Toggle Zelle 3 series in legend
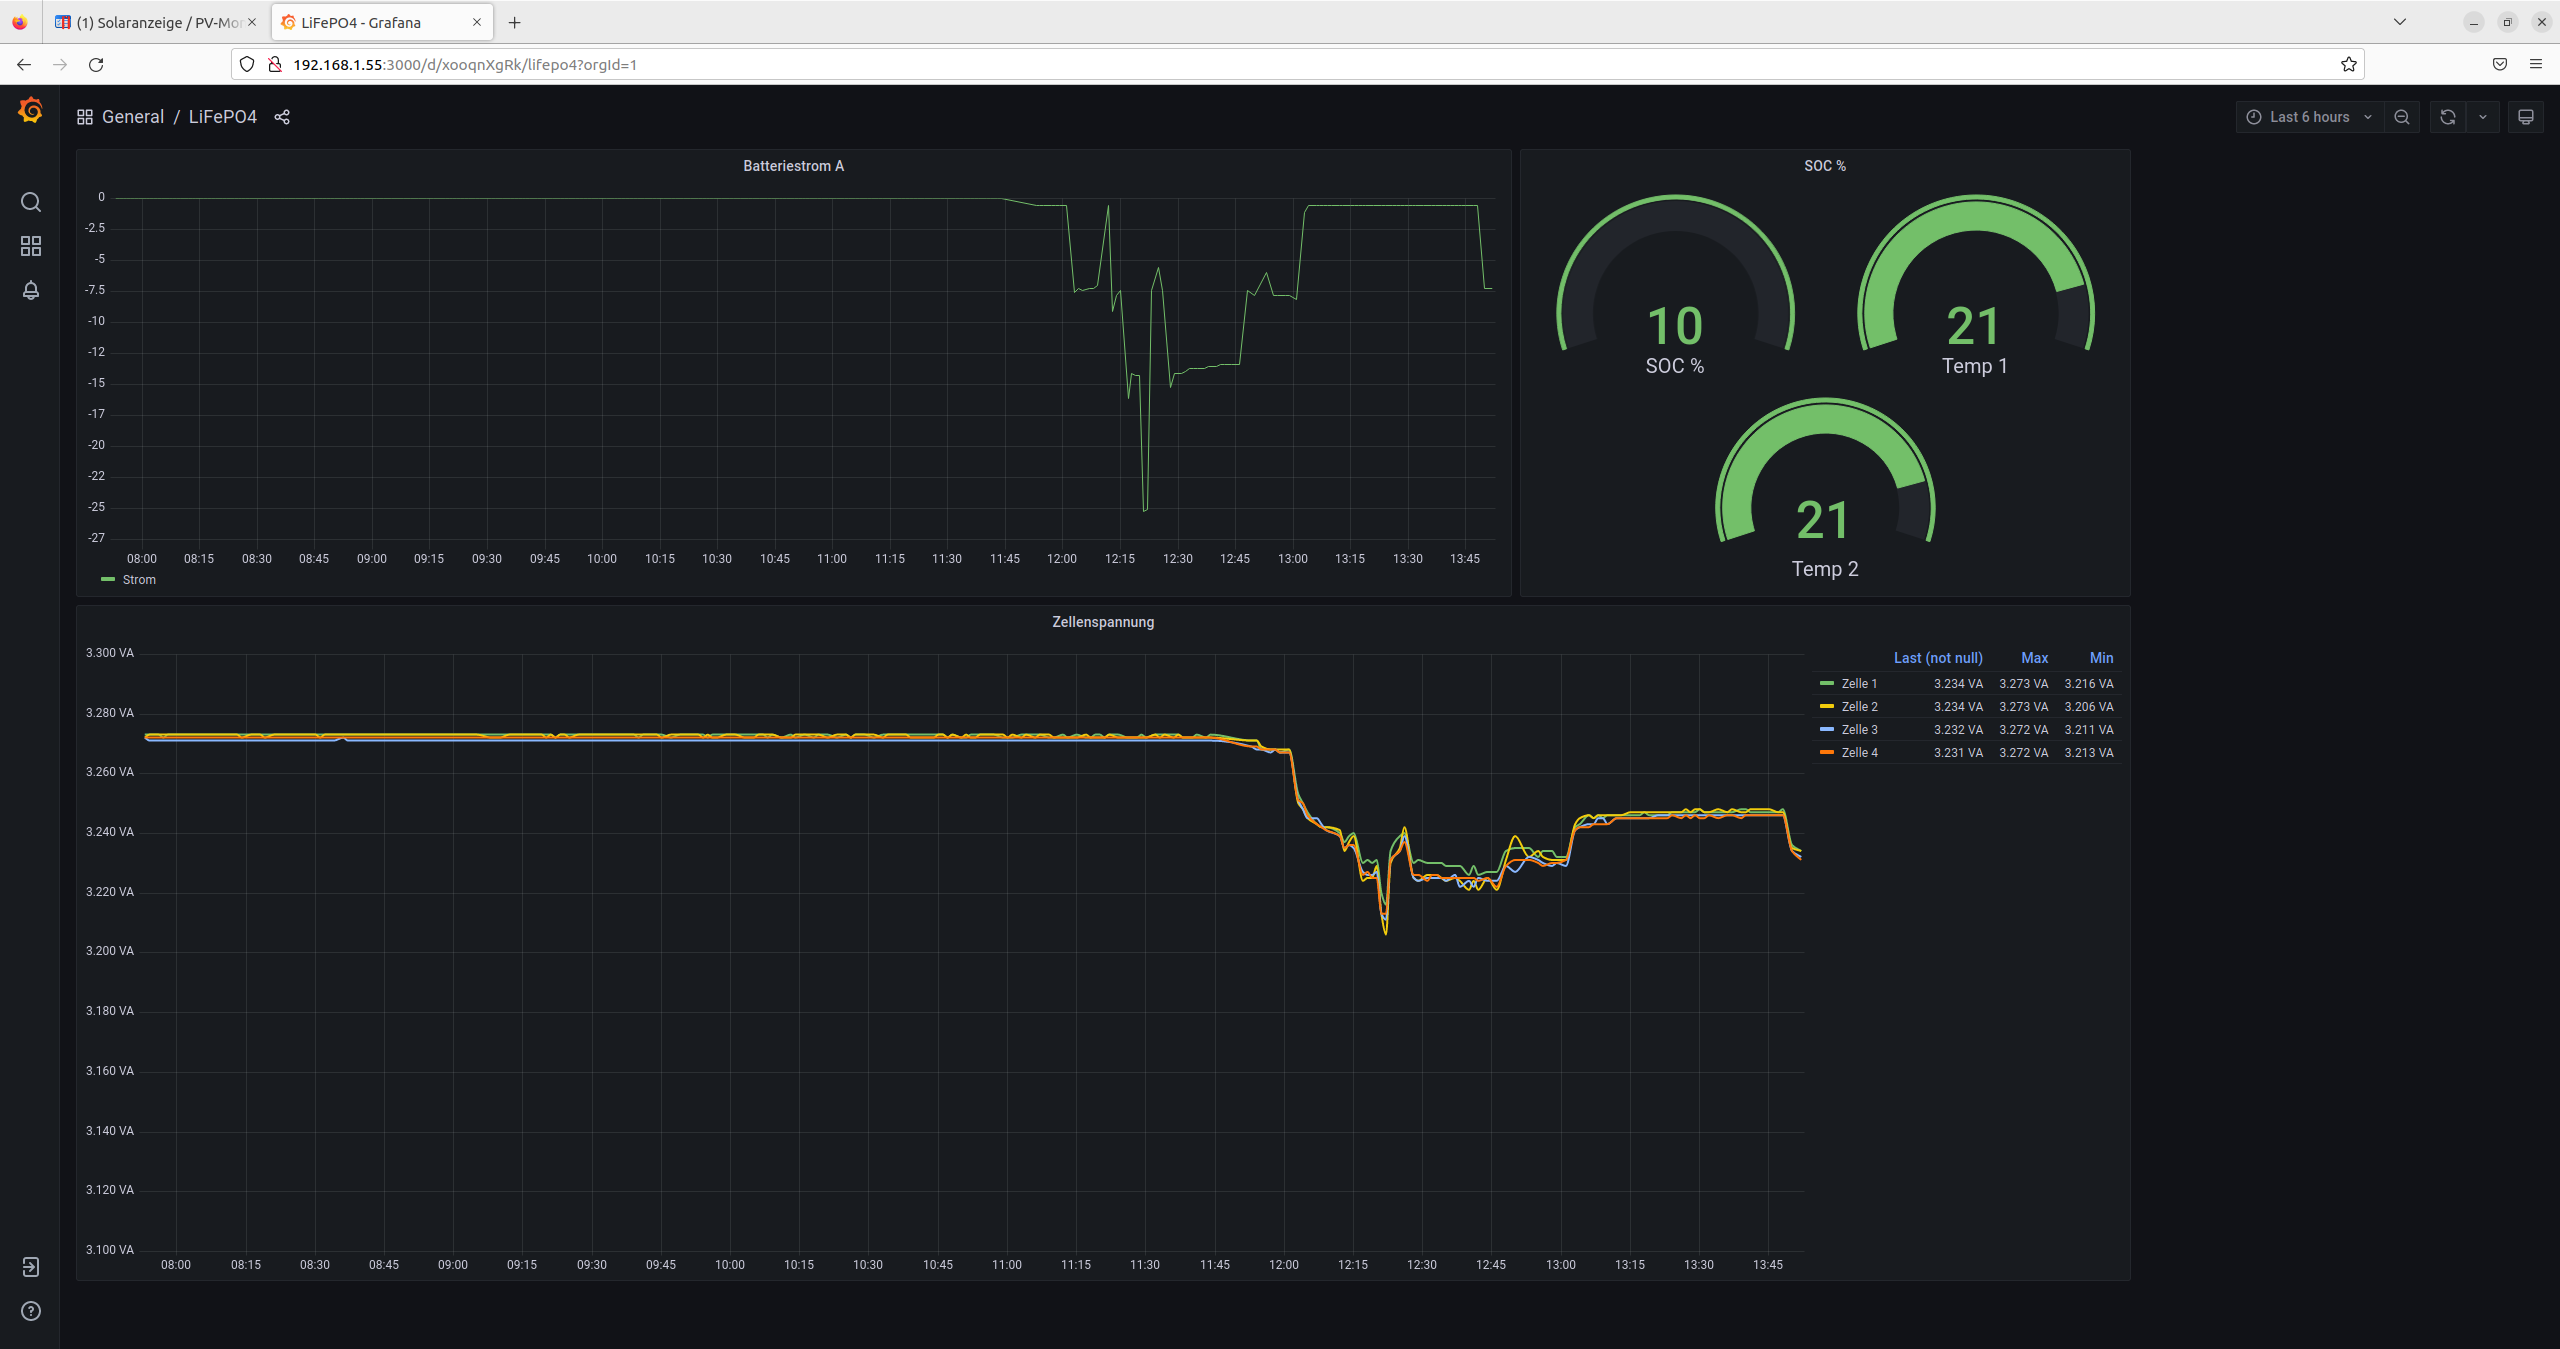This screenshot has height=1349, width=2560. pyautogui.click(x=1858, y=730)
